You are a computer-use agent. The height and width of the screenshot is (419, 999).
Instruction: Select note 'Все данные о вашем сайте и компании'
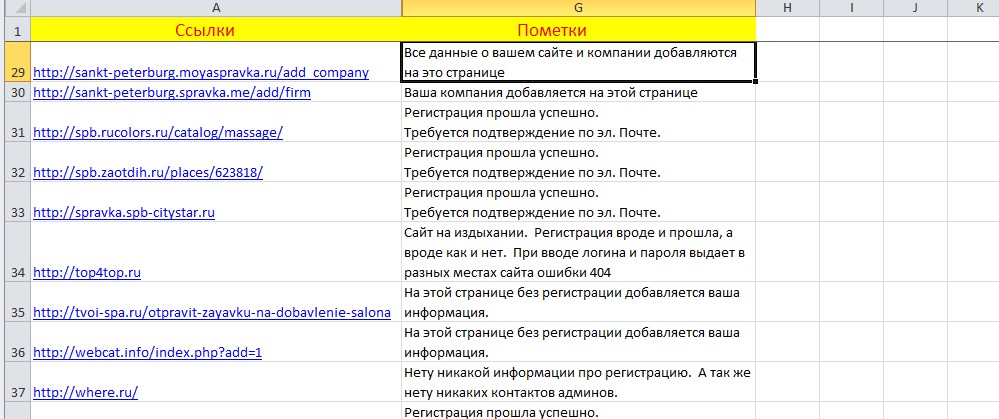579,62
